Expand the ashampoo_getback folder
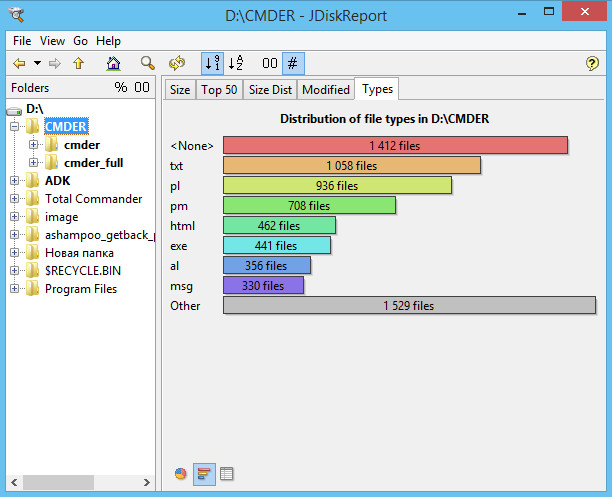Viewport: 612px width, 497px height. [x=14, y=234]
